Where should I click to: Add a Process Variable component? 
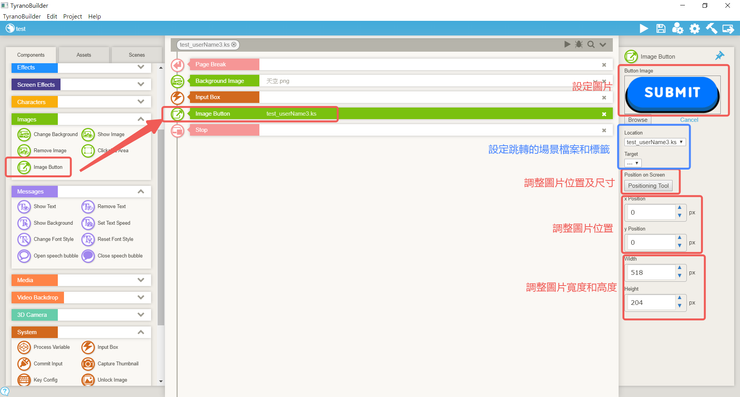[43, 347]
